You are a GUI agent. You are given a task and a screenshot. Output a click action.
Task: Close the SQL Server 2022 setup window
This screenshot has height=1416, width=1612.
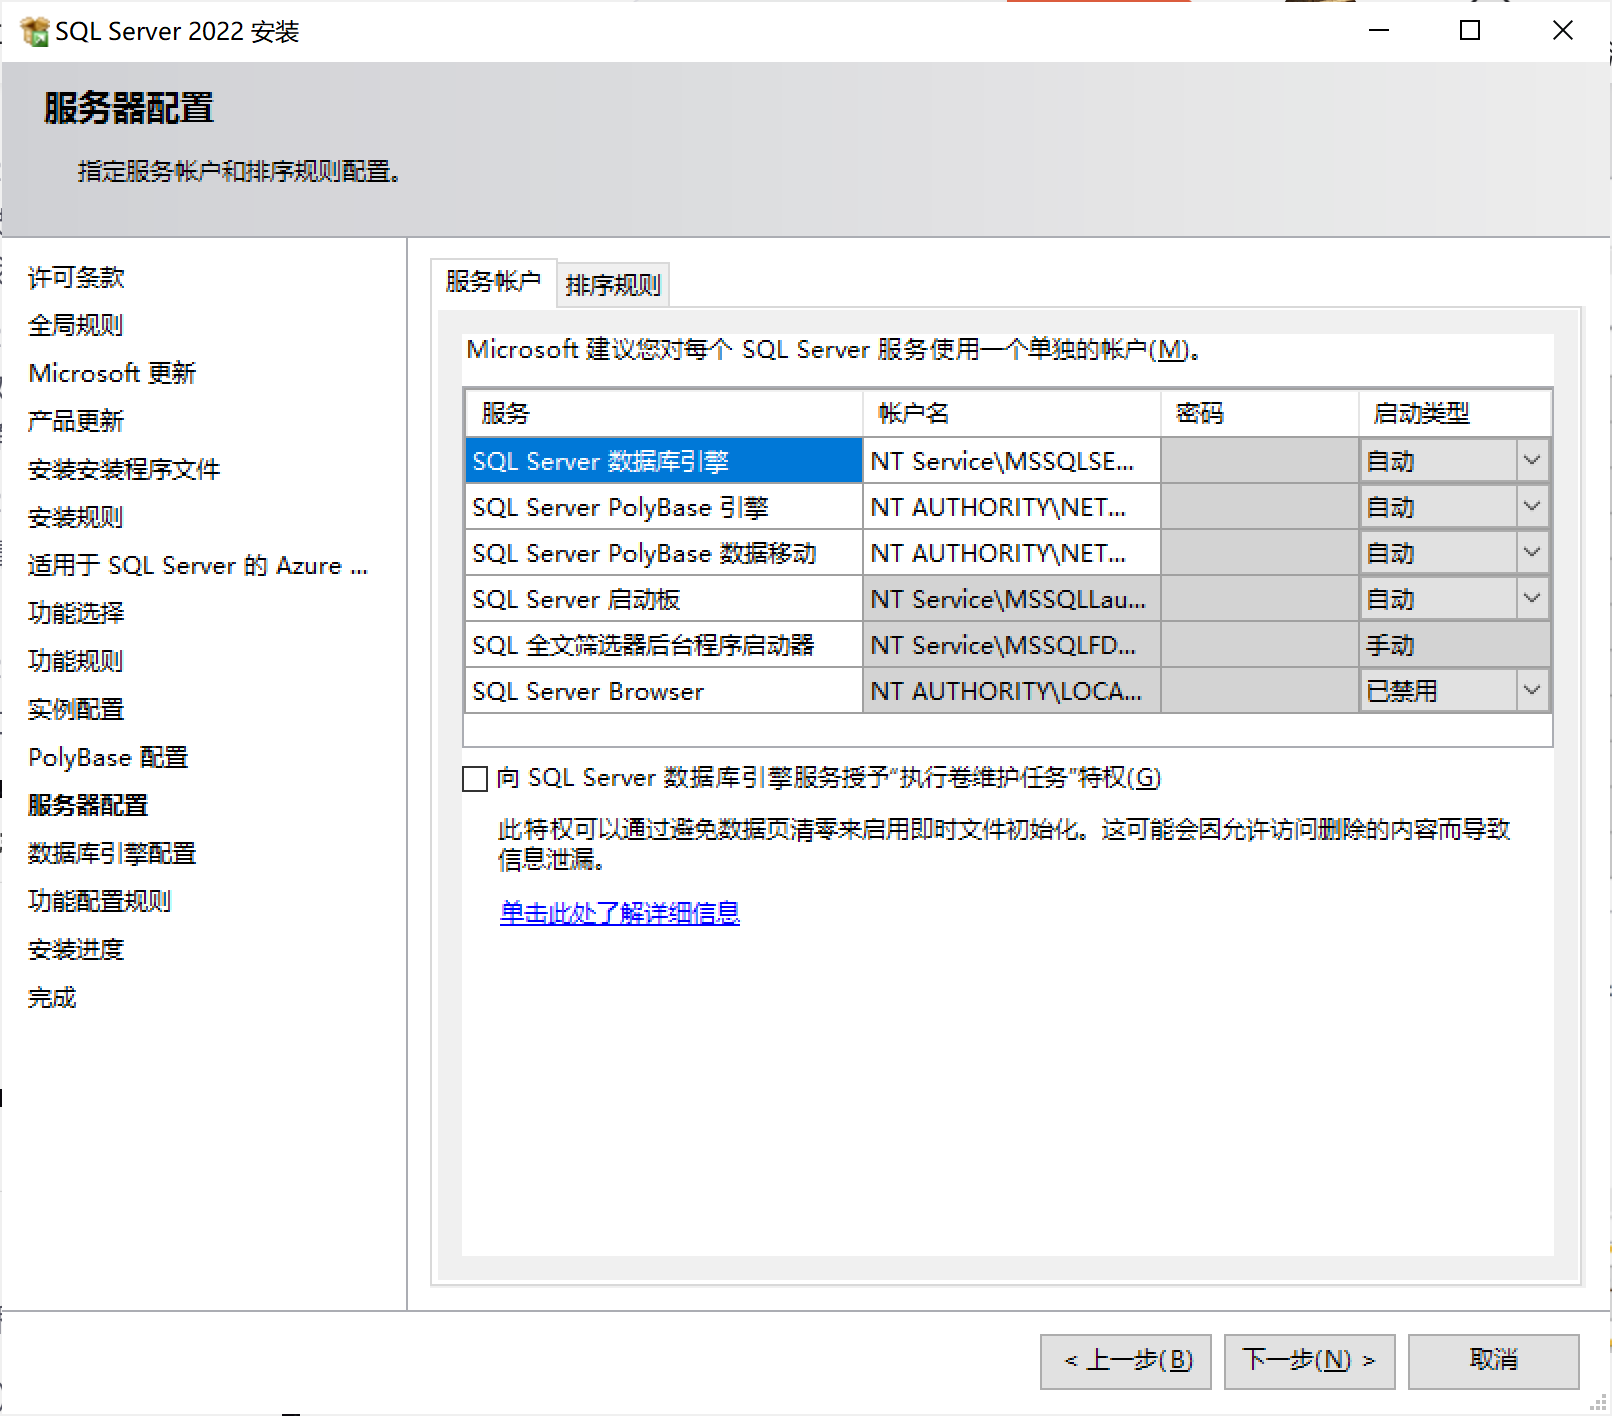point(1563,31)
